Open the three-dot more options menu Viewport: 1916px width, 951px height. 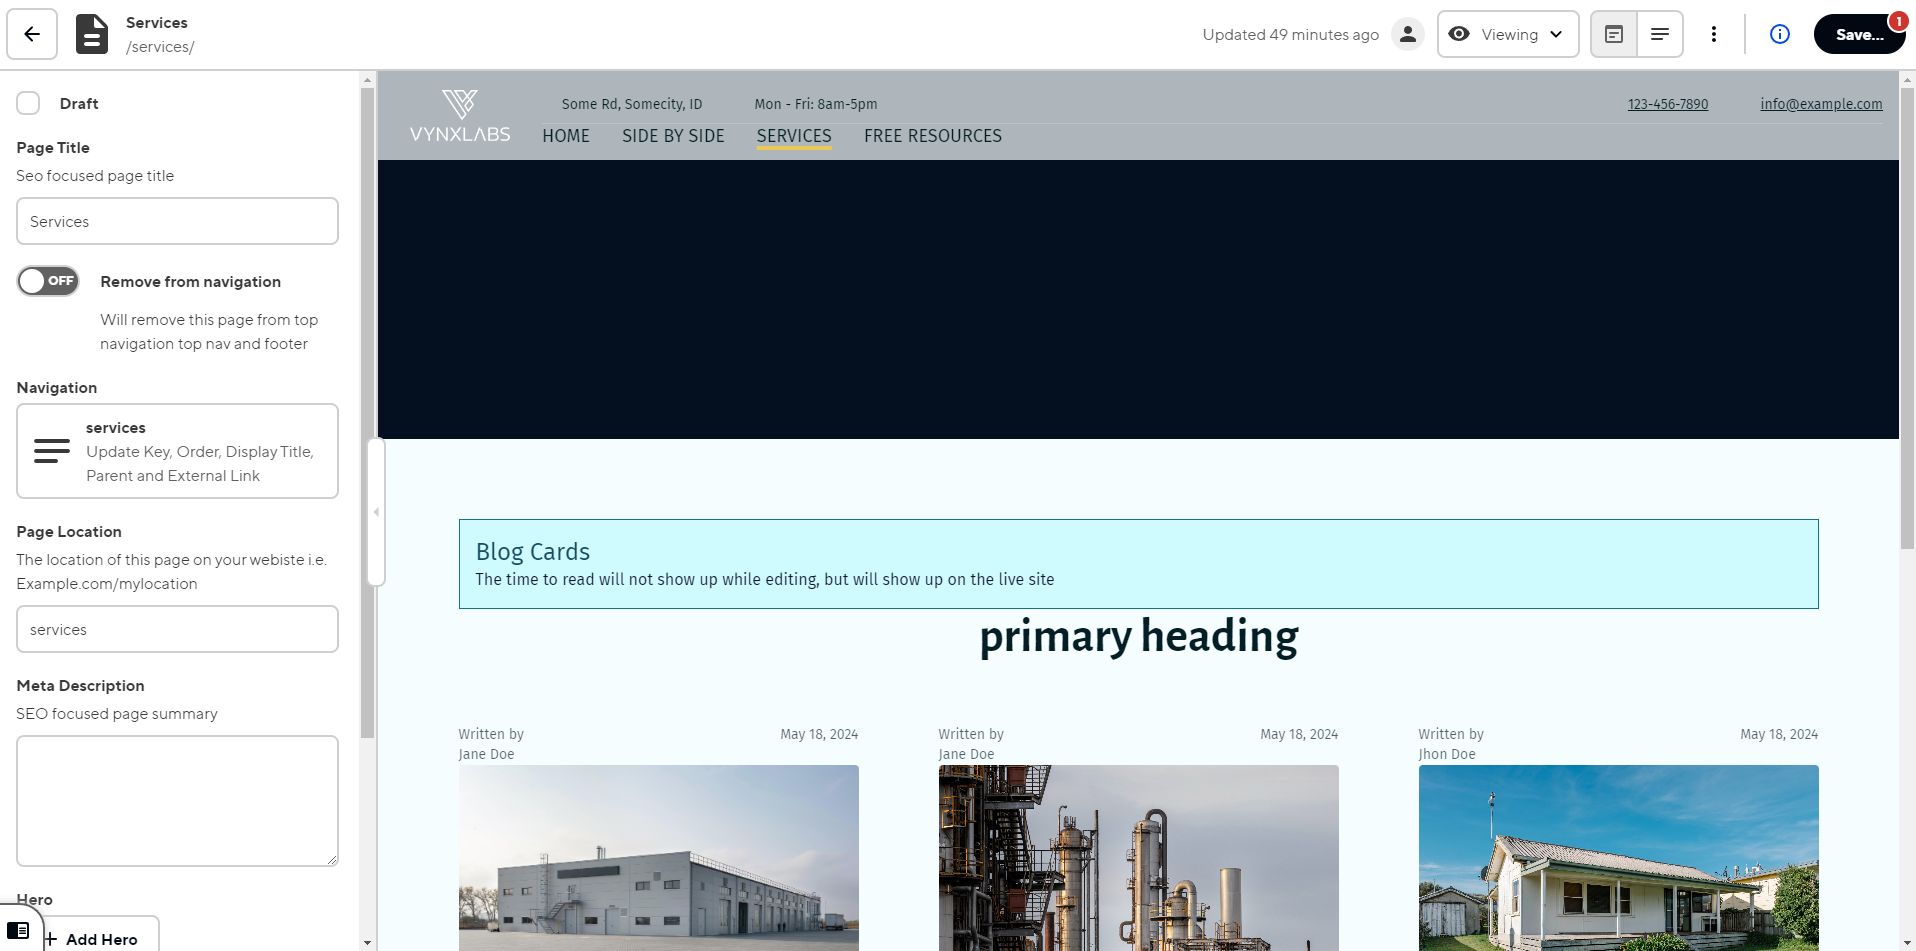pos(1714,35)
